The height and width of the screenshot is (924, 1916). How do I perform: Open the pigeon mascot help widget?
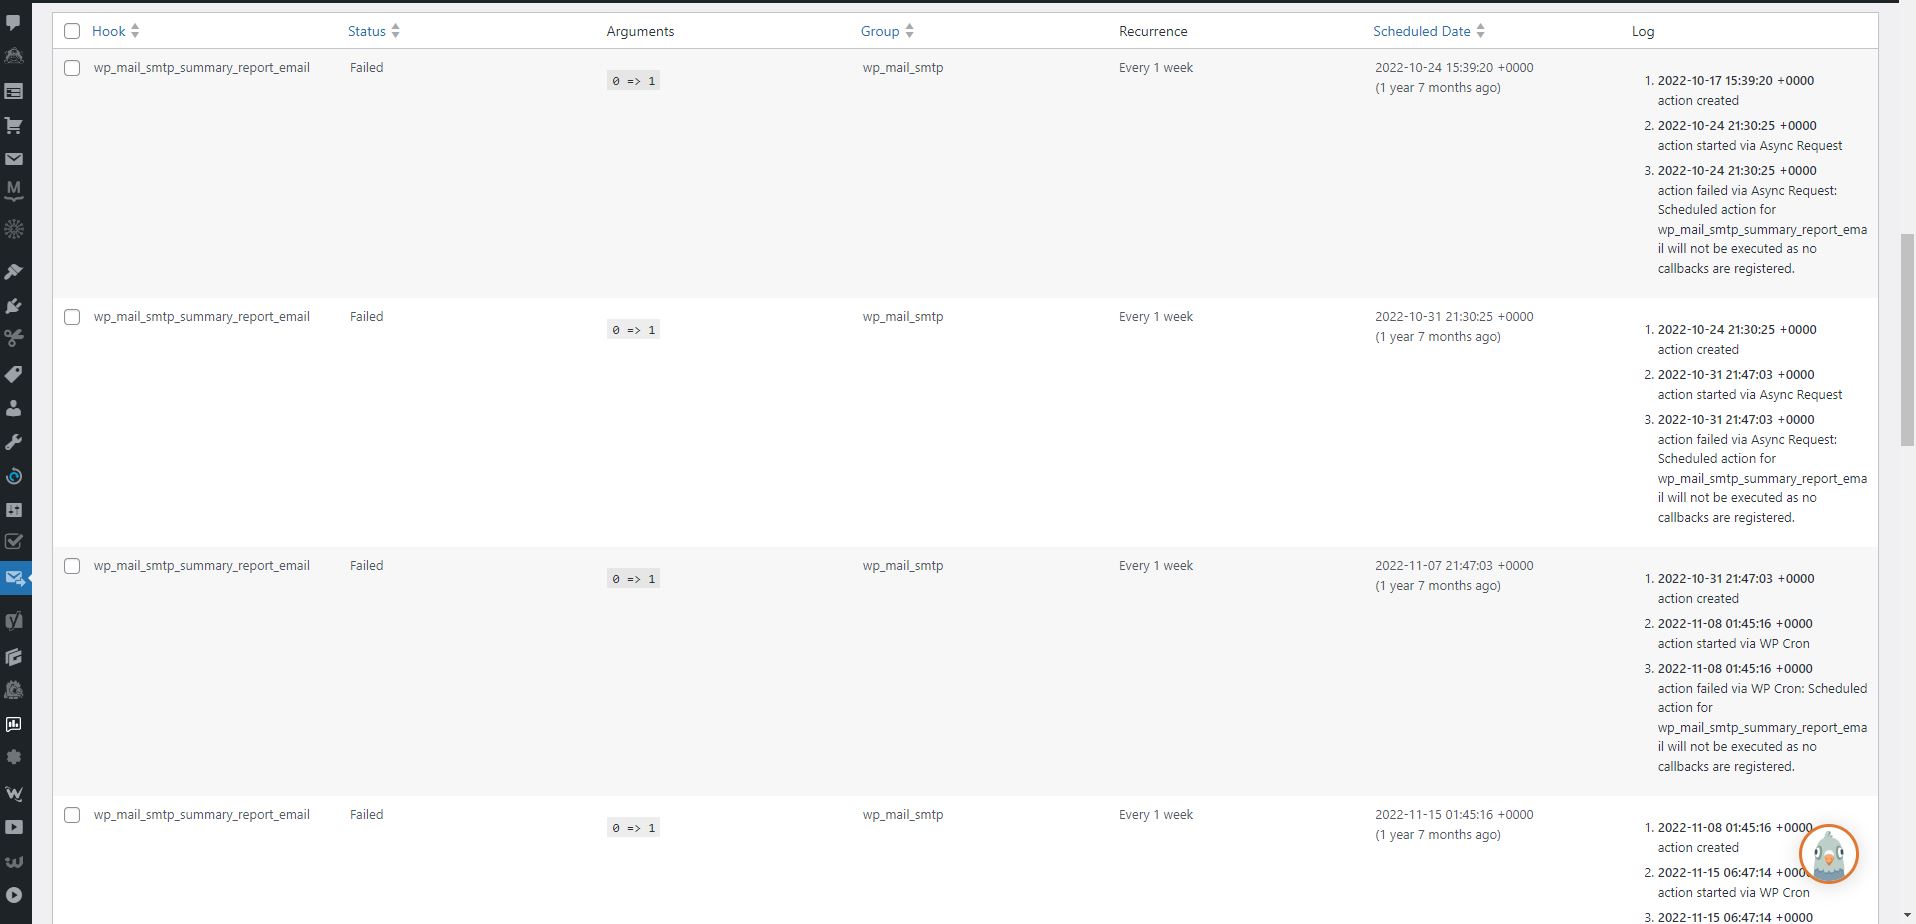(x=1828, y=854)
